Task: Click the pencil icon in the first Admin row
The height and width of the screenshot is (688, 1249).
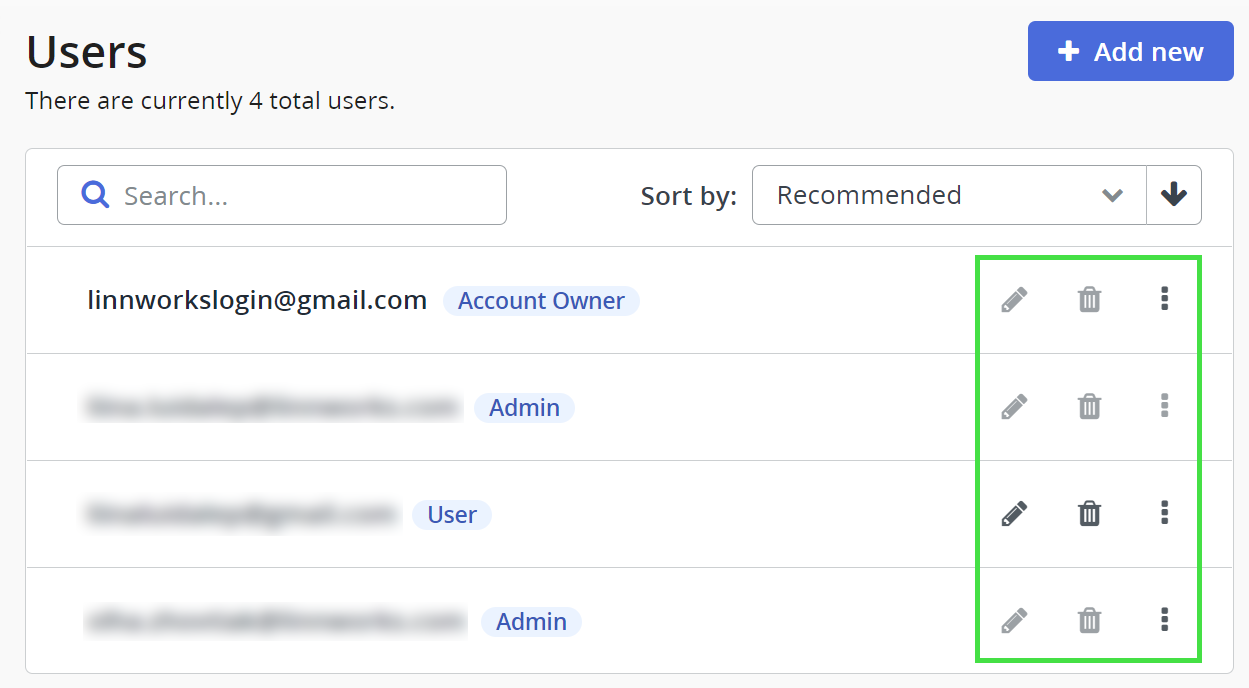Action: [x=1014, y=406]
